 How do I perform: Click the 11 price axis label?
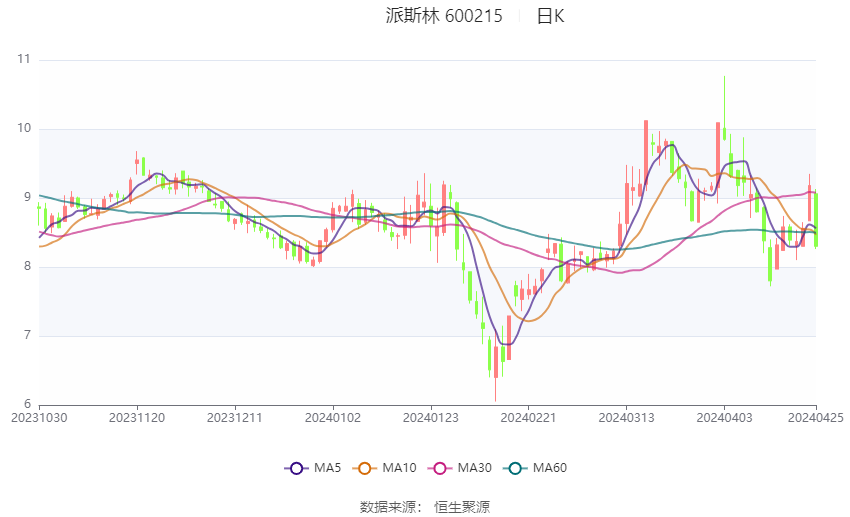[x=24, y=60]
